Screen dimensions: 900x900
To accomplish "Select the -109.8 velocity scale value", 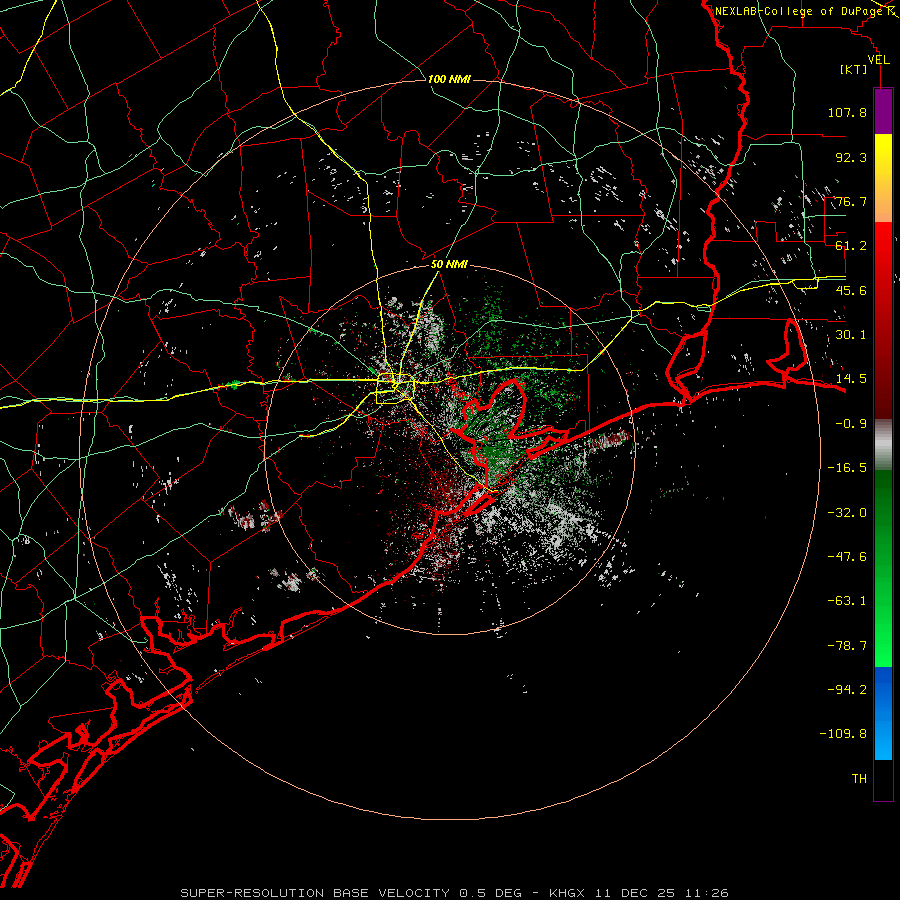I will click(843, 734).
